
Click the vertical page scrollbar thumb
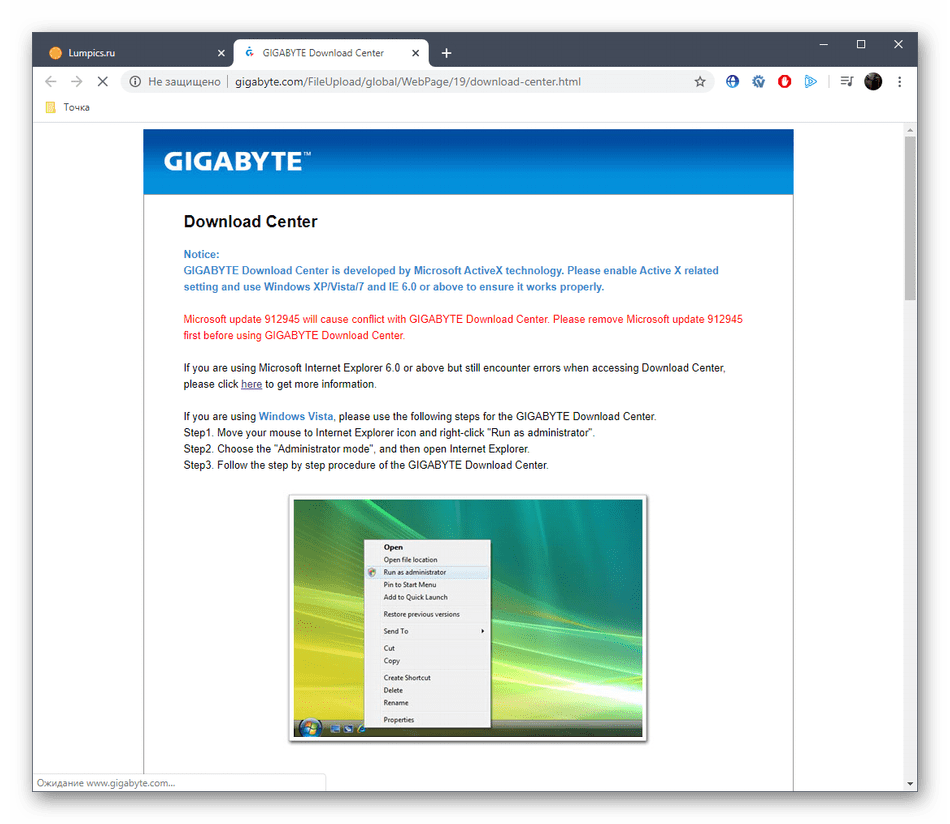[910, 218]
